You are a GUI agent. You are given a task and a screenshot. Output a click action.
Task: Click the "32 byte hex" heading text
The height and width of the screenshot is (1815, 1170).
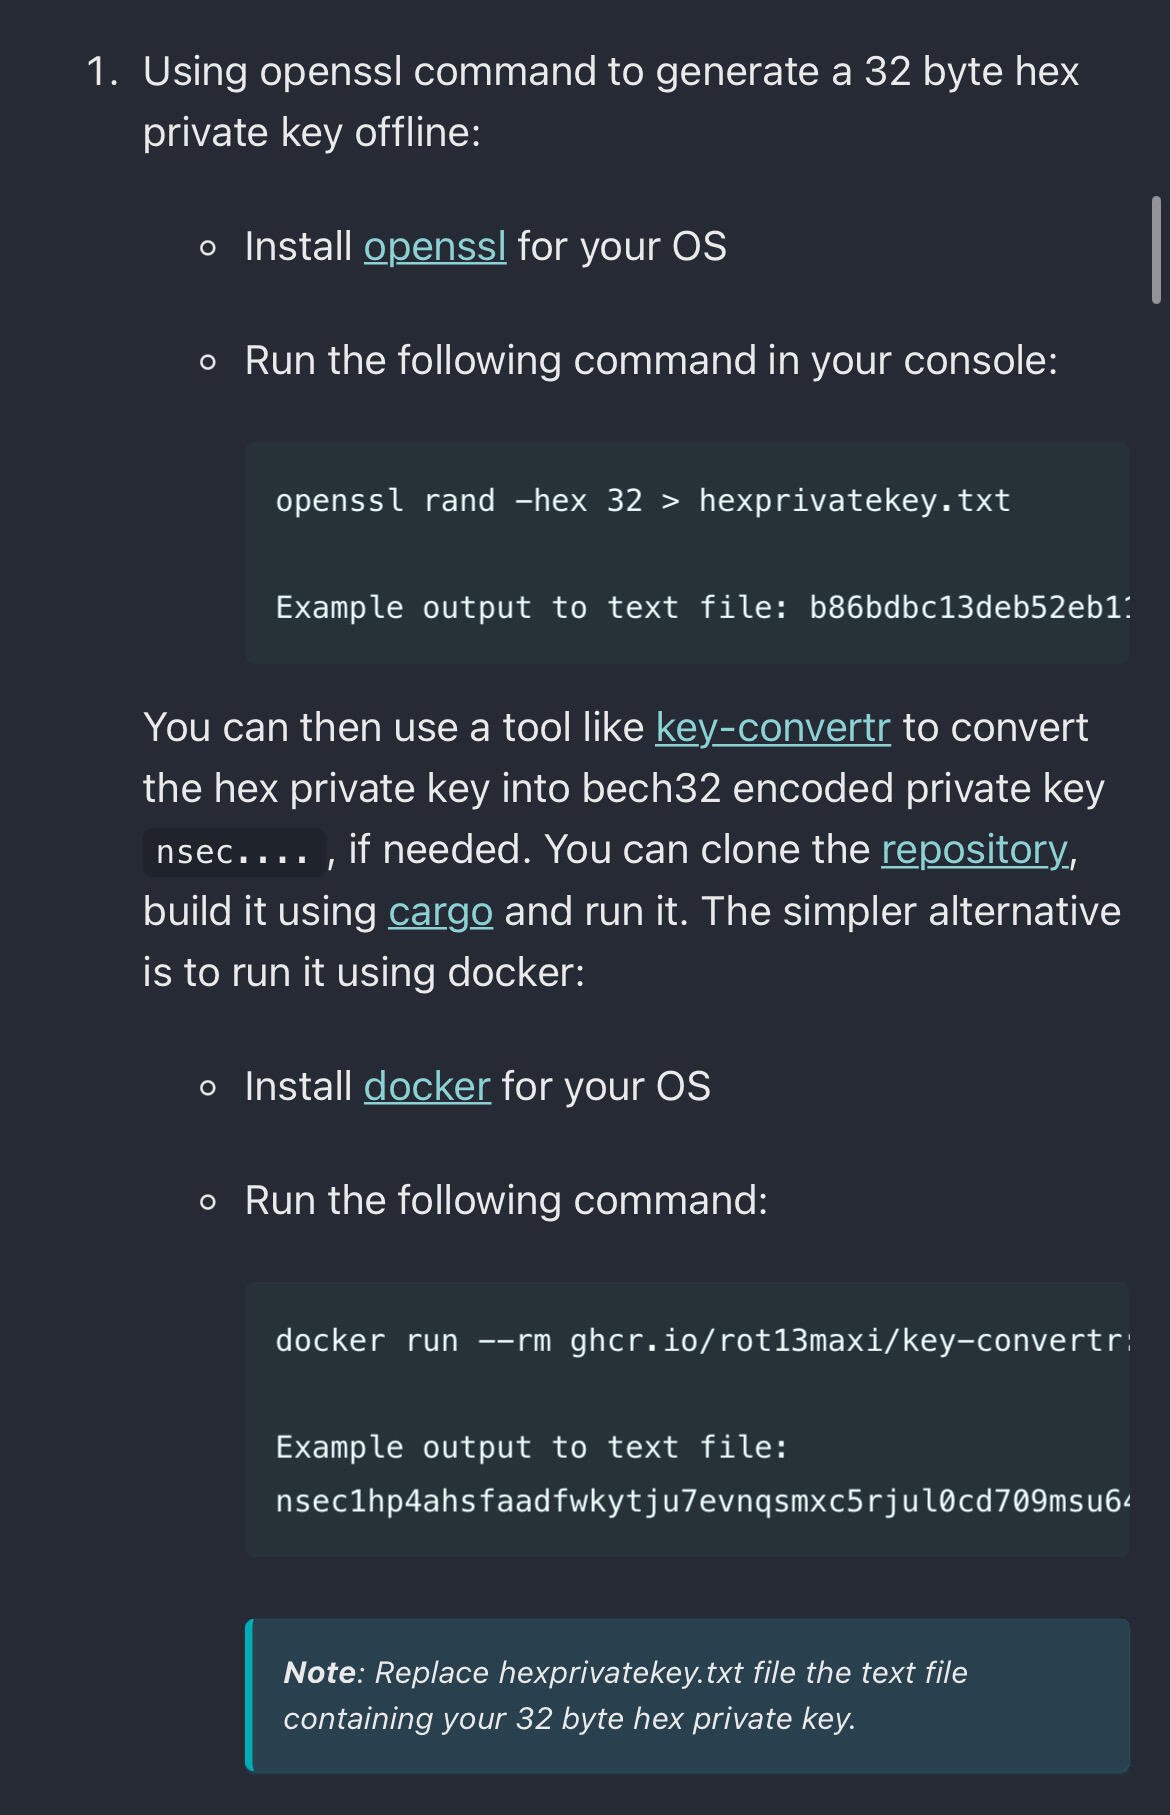click(972, 72)
